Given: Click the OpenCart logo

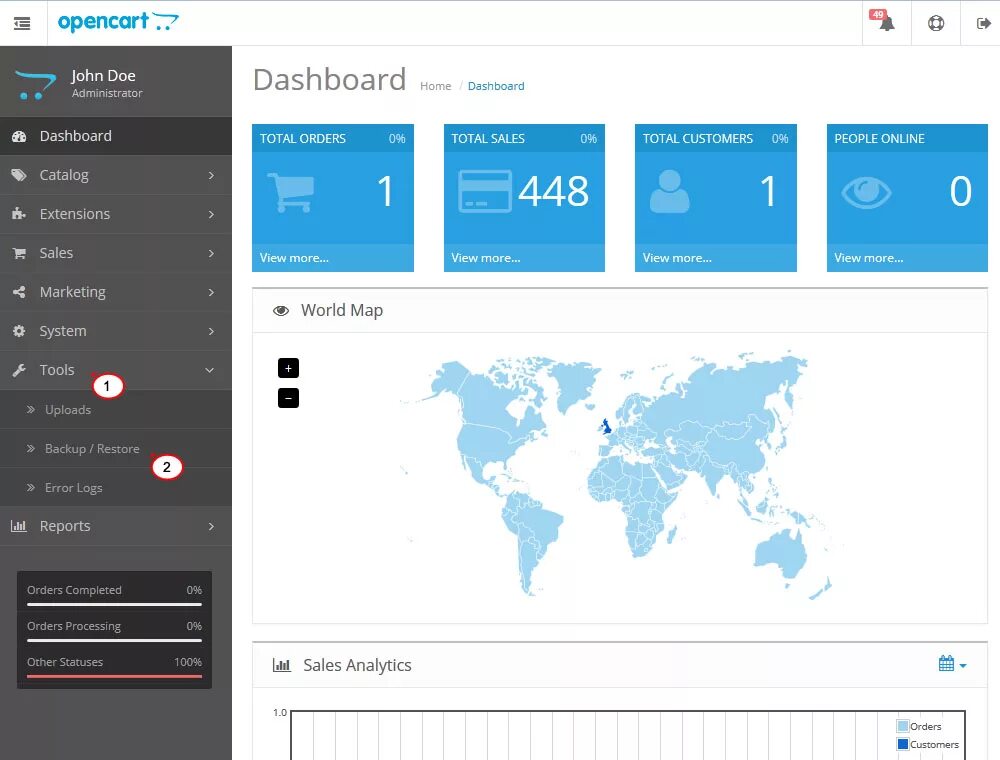Looking at the screenshot, I should 118,22.
